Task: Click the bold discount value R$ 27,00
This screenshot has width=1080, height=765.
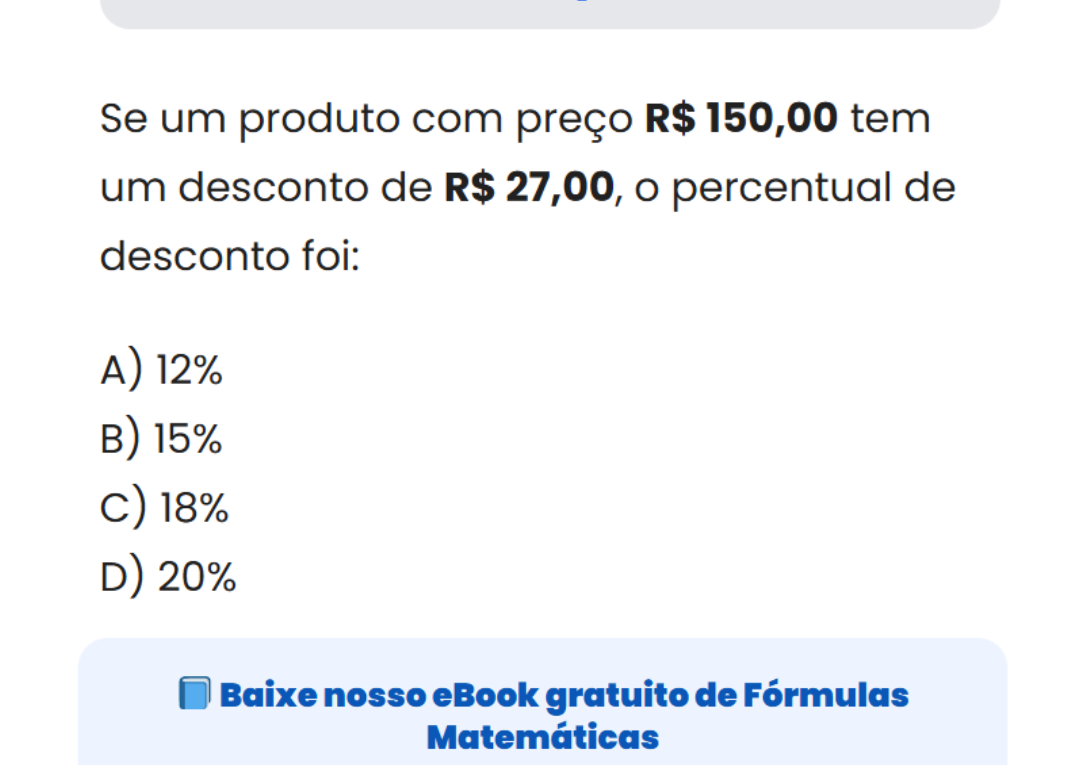Action: coord(528,188)
